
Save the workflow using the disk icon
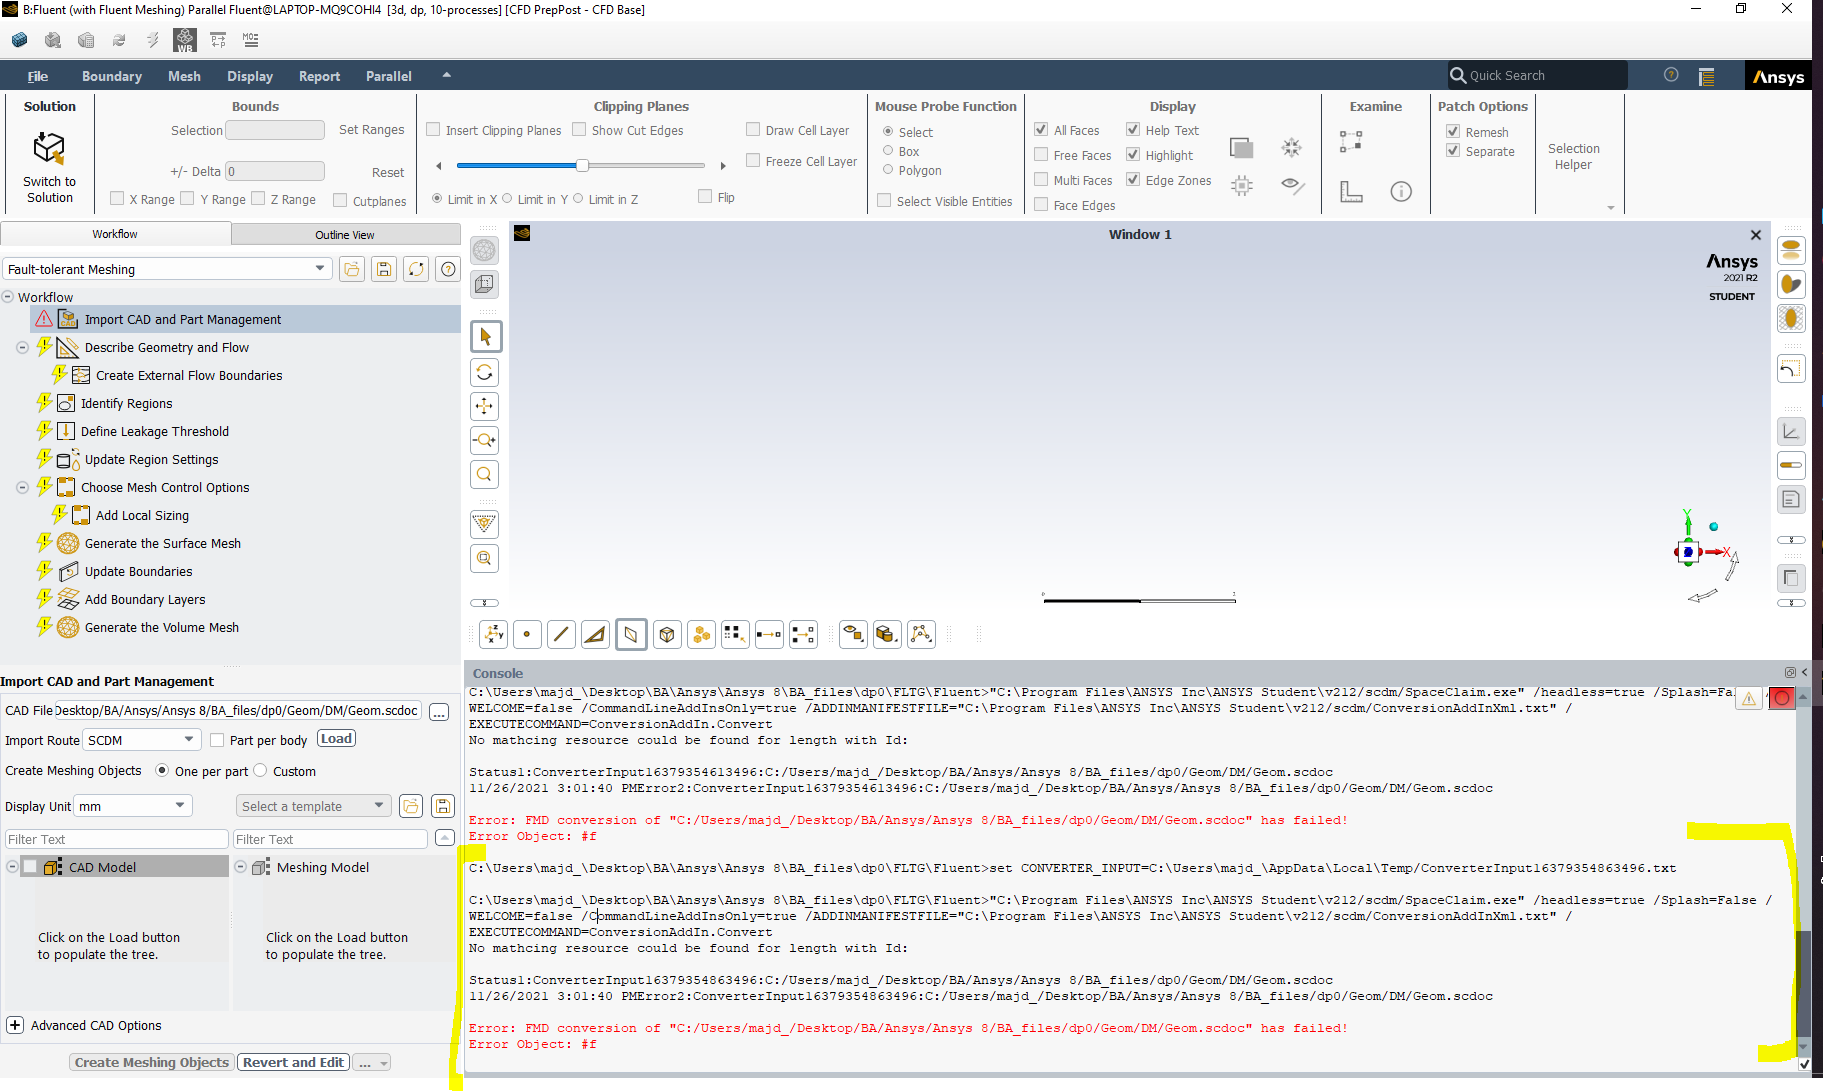[x=384, y=269]
